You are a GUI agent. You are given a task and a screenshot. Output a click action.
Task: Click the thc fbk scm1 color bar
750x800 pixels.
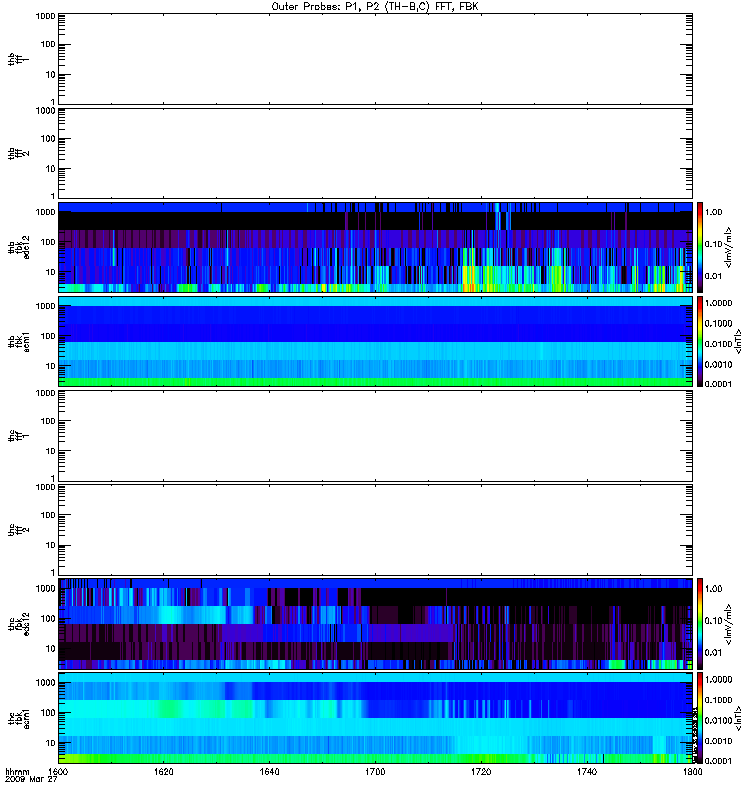[x=700, y=718]
